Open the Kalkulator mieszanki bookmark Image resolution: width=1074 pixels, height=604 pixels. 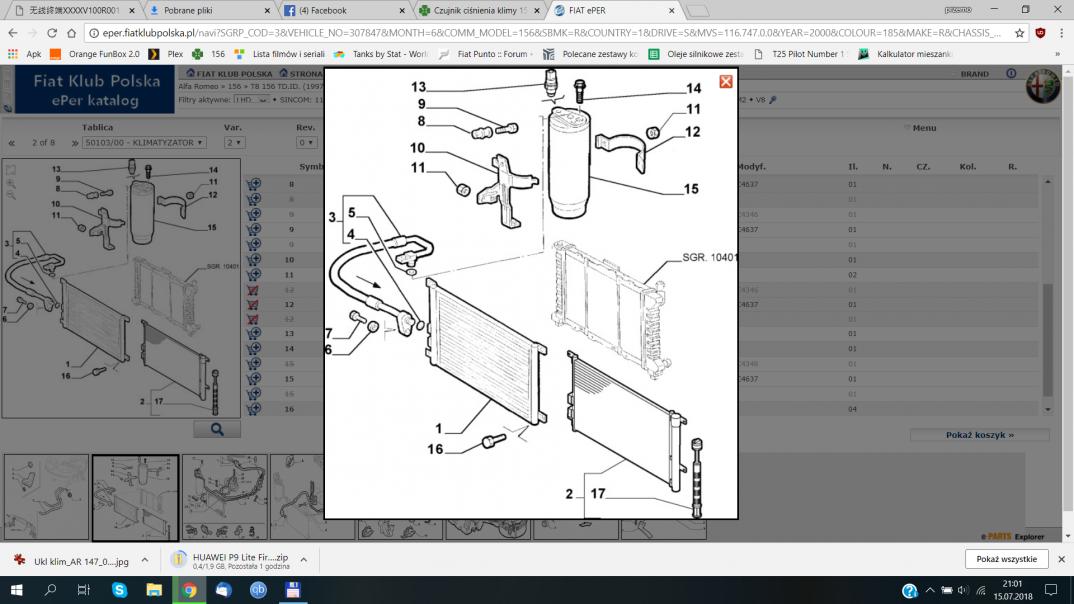[x=905, y=54]
